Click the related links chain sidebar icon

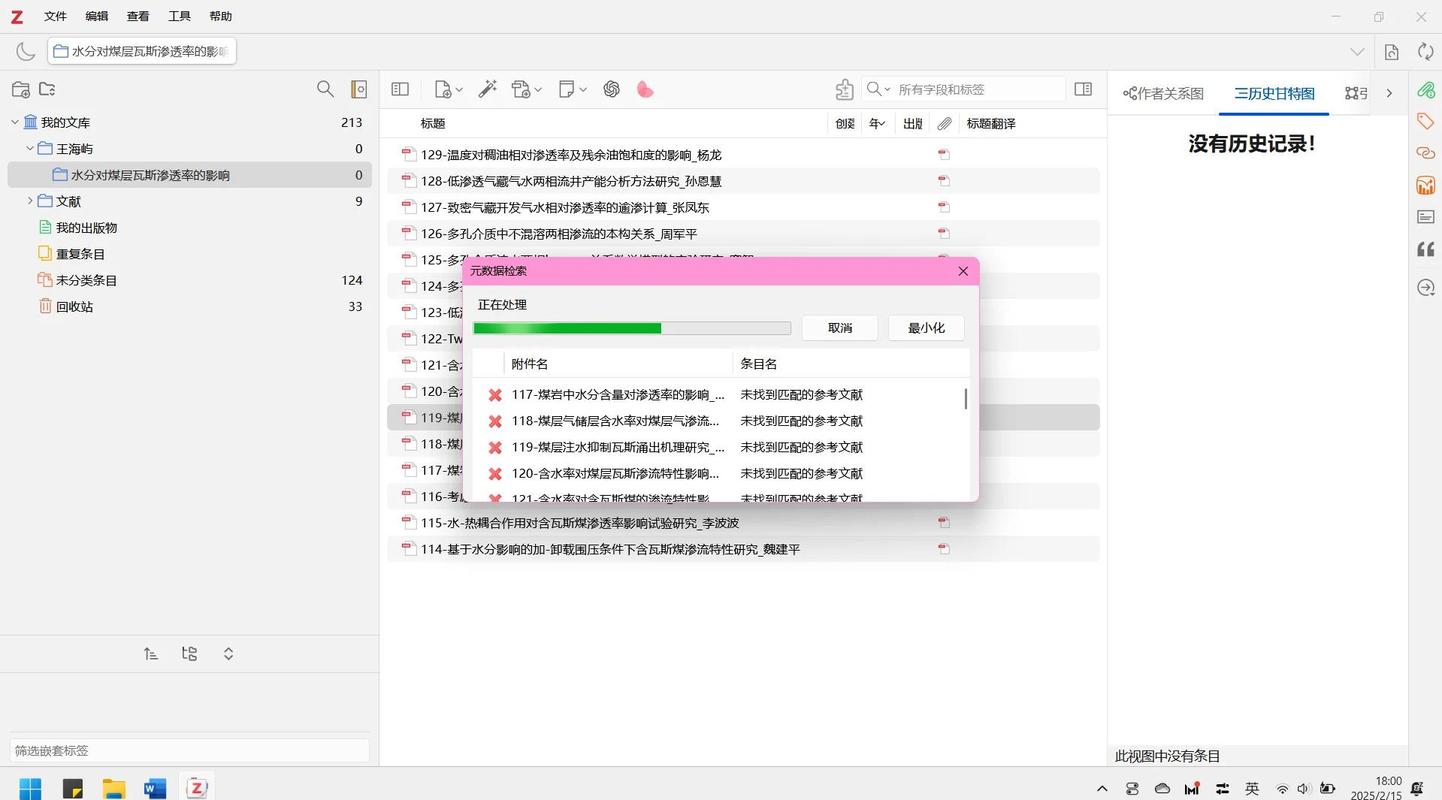point(1426,153)
